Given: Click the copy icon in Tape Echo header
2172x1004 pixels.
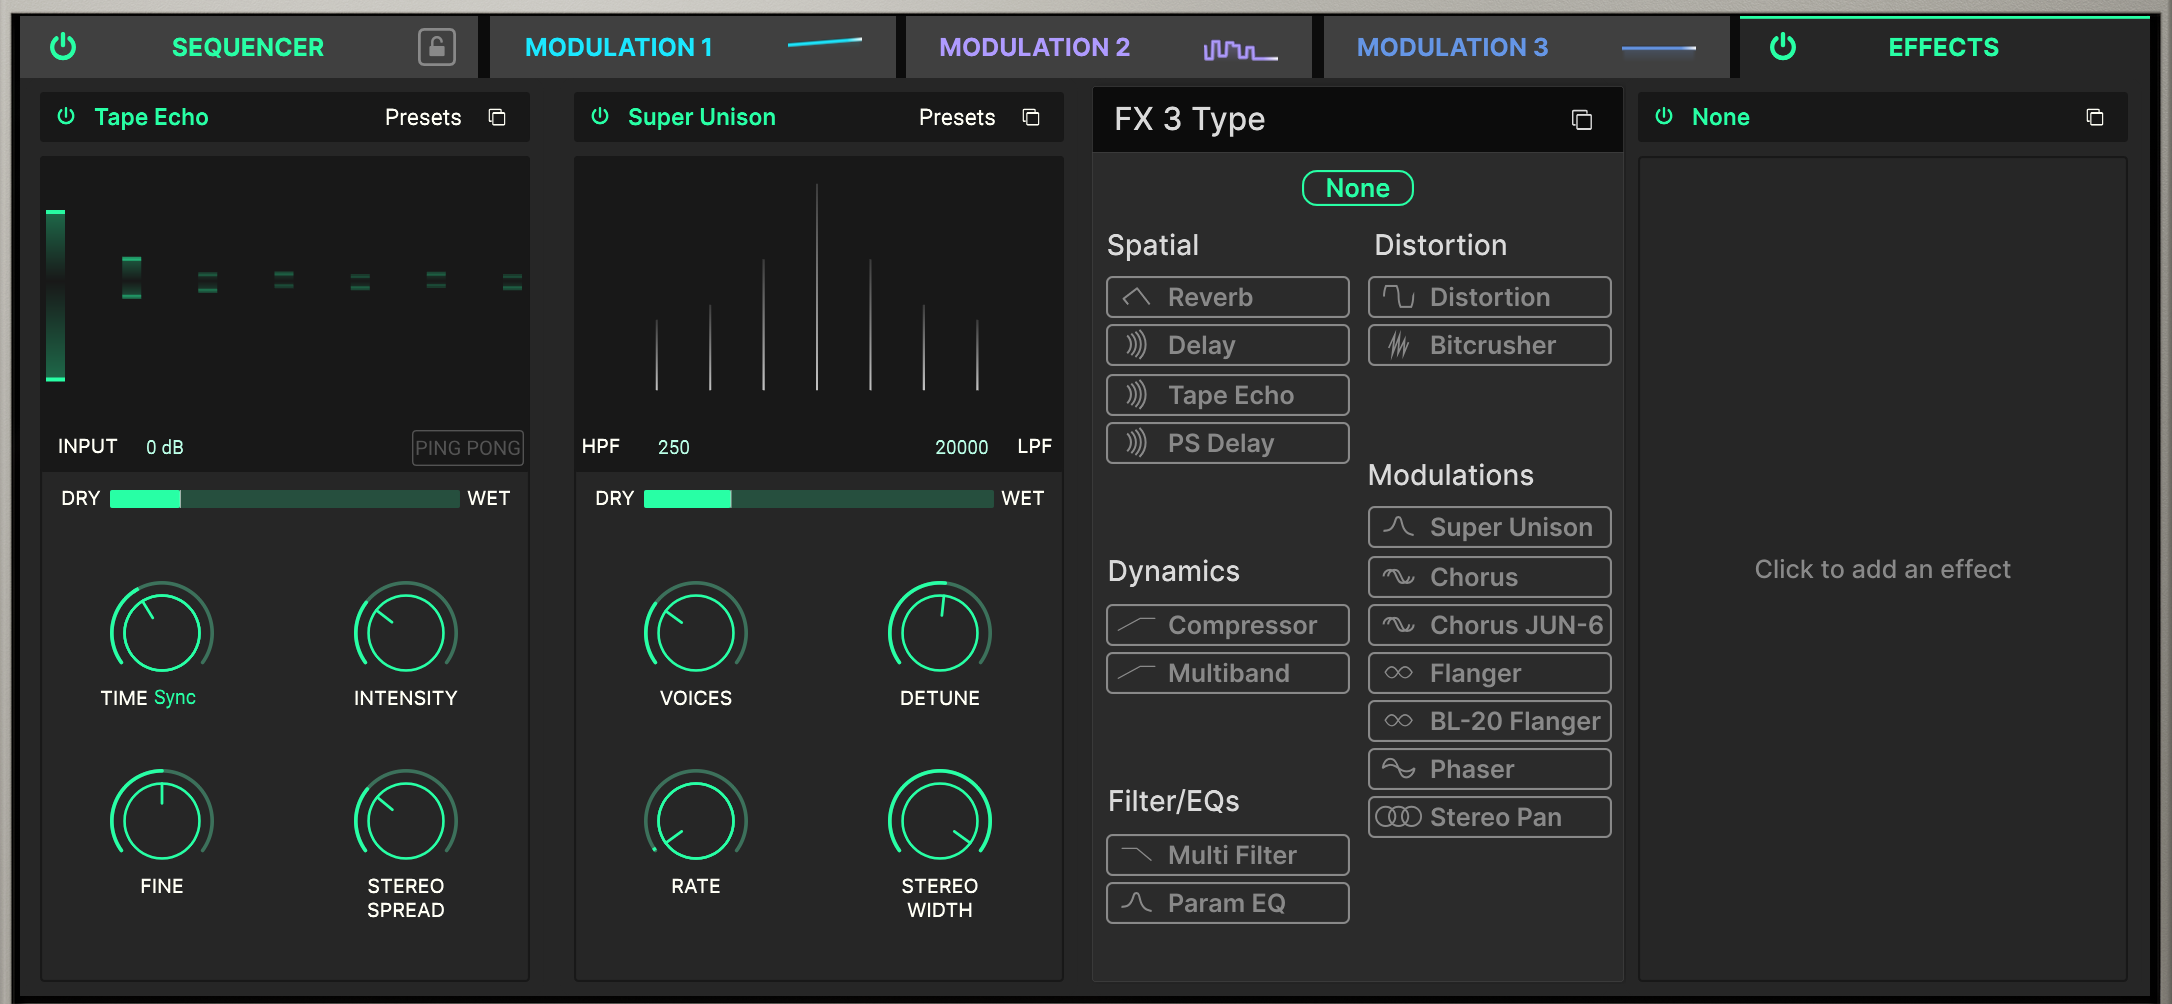Looking at the screenshot, I should (x=497, y=118).
